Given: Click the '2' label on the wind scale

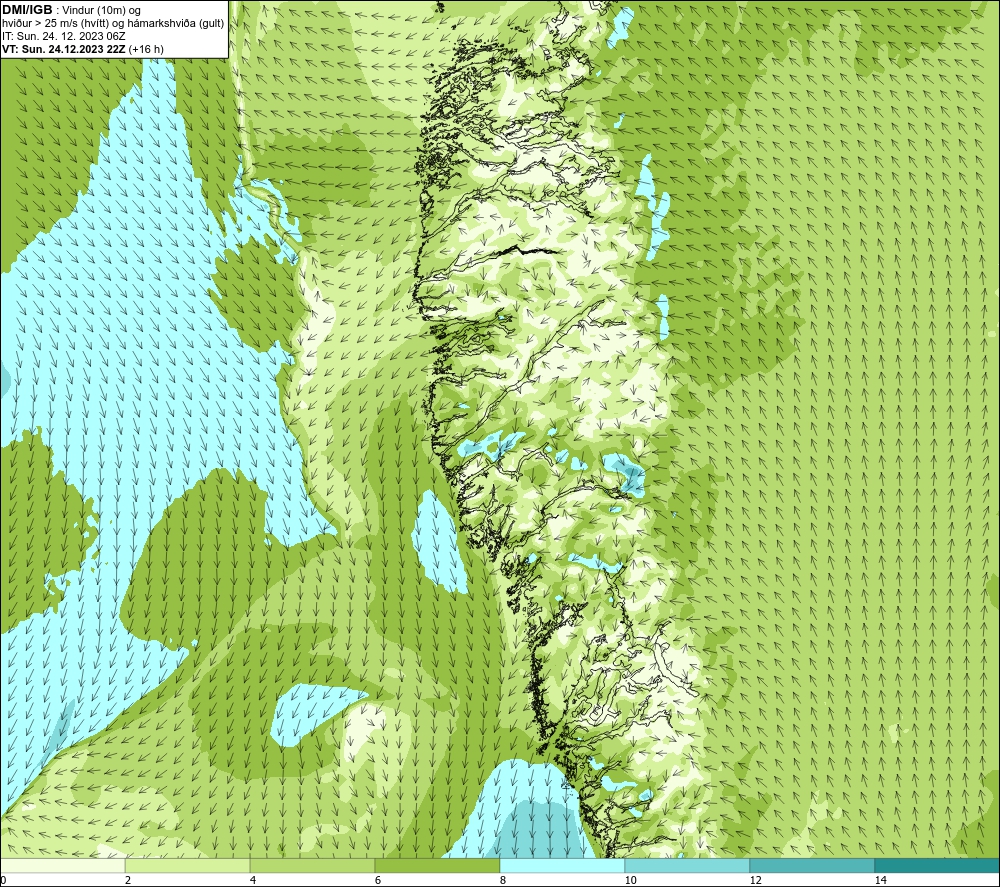Looking at the screenshot, I should 128,880.
